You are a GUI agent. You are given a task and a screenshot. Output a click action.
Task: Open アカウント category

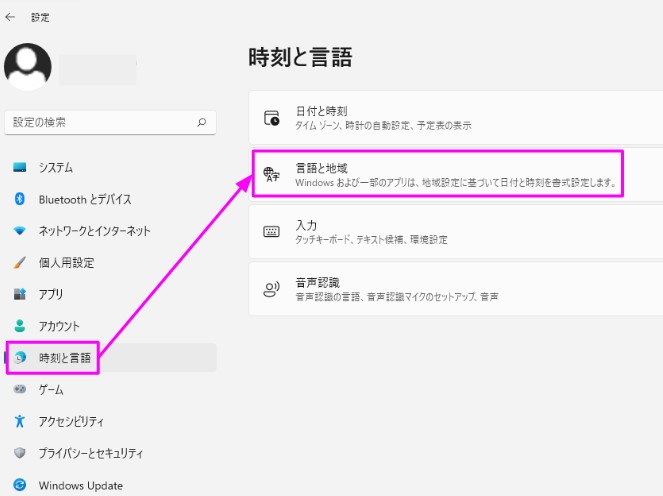click(x=59, y=326)
